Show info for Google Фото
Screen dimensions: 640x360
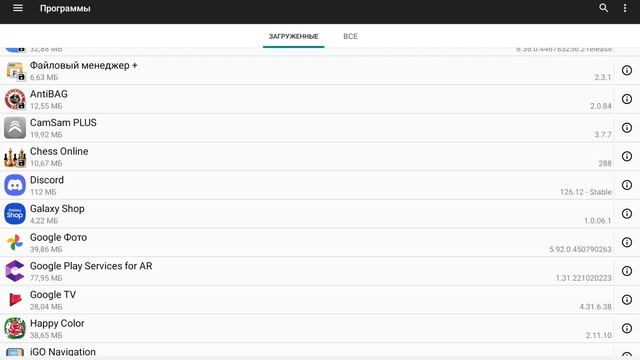coord(627,242)
